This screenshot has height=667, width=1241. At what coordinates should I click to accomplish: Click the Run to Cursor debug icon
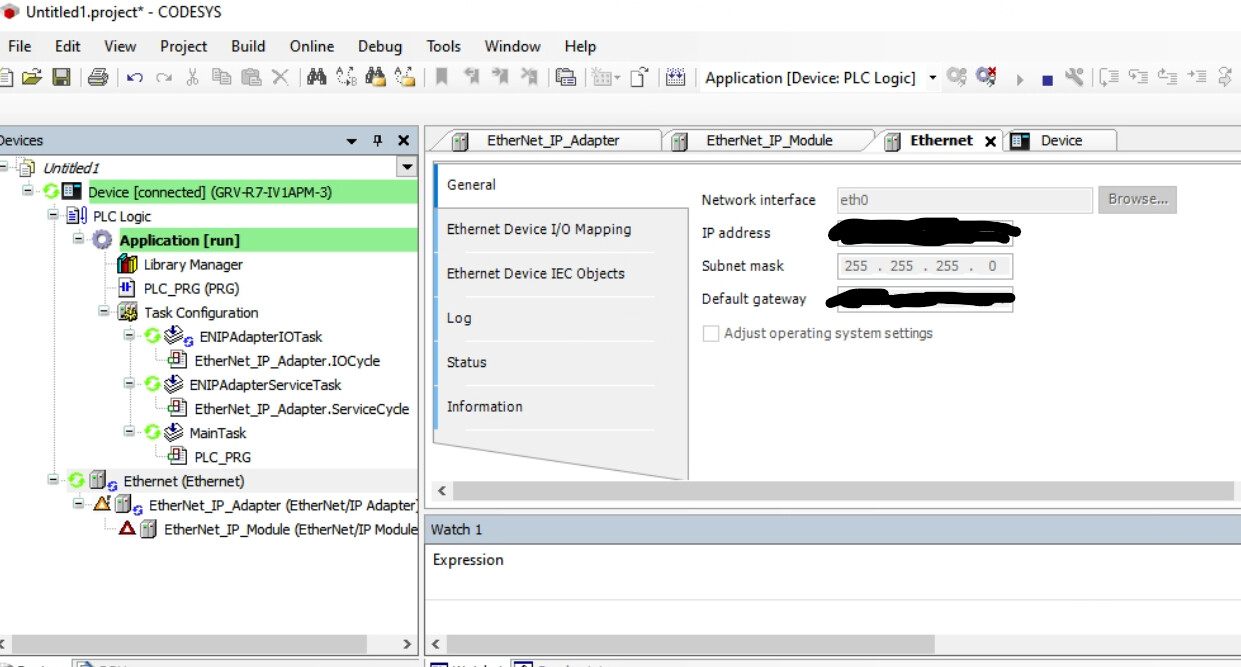coord(1197,77)
